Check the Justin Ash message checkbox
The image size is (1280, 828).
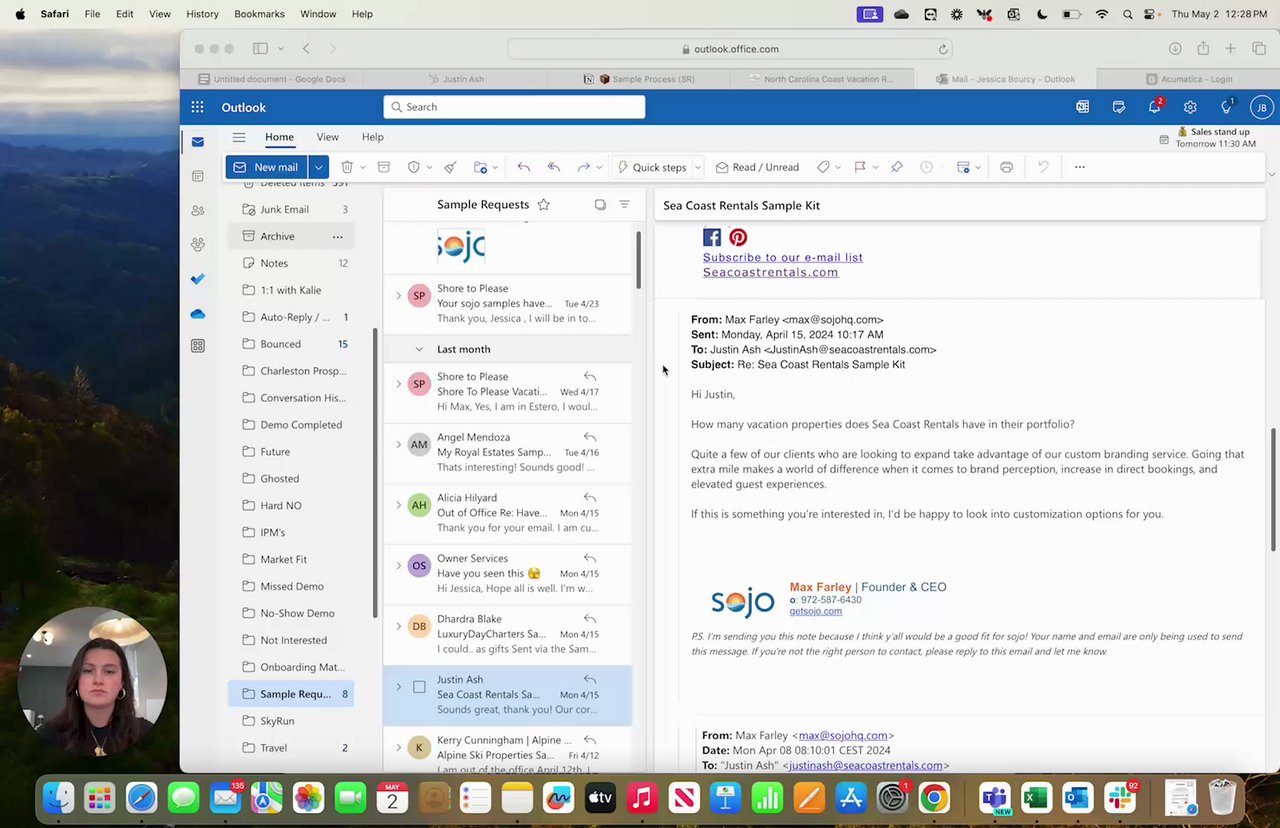419,687
